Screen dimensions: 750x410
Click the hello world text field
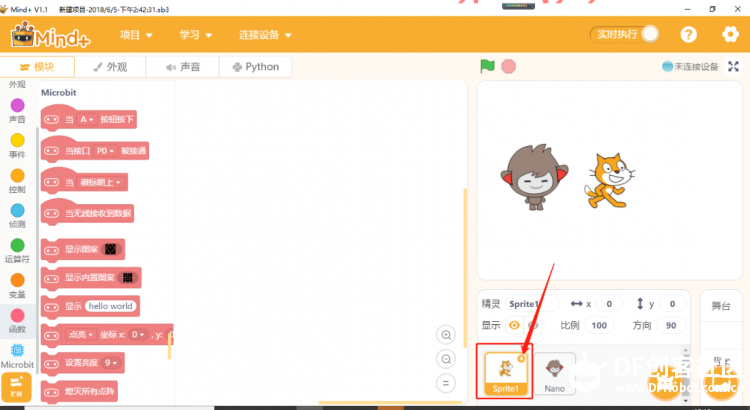click(x=110, y=306)
